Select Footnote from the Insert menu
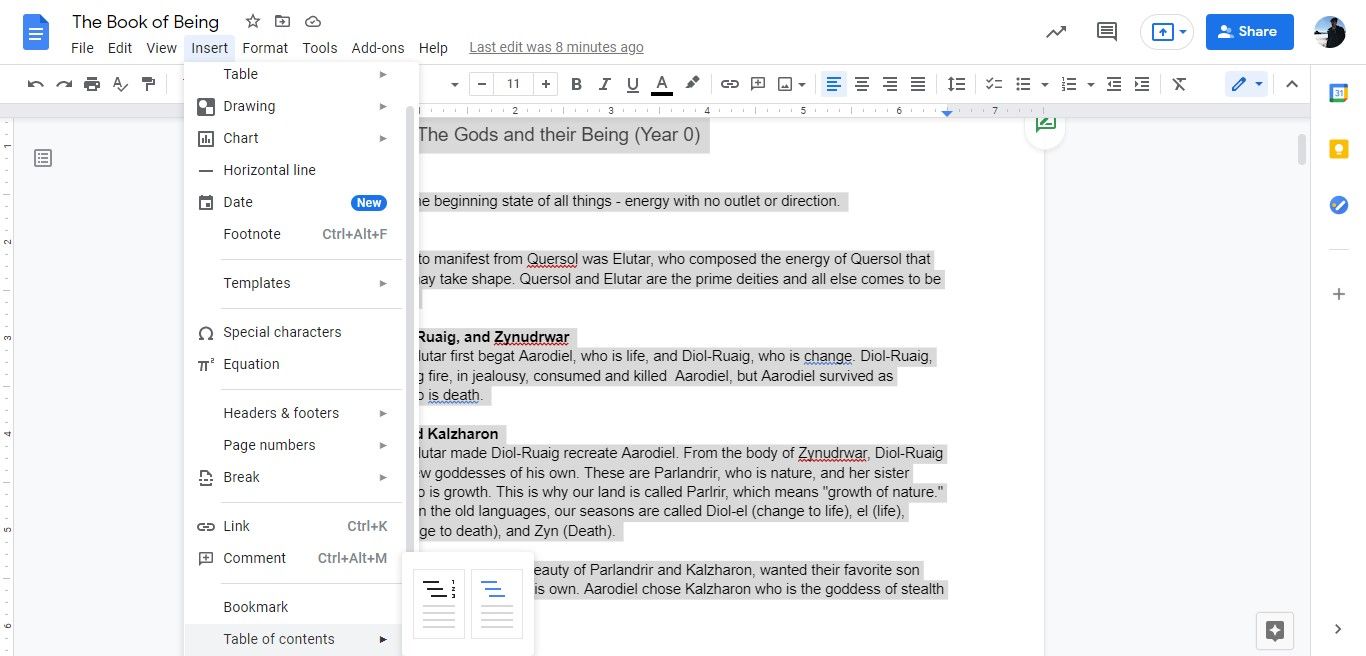The height and width of the screenshot is (656, 1366). (251, 234)
